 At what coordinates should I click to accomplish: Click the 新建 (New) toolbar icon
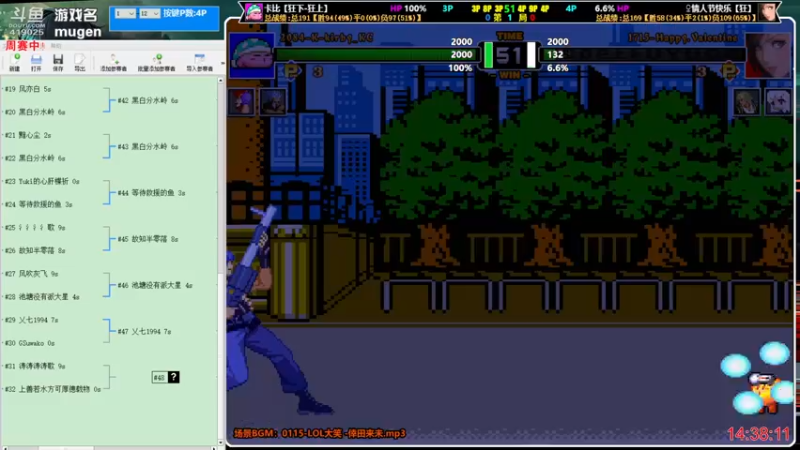[15, 62]
